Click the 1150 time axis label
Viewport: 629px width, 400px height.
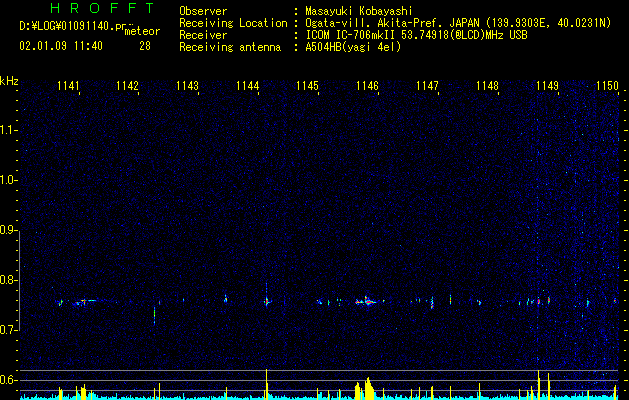(x=607, y=86)
